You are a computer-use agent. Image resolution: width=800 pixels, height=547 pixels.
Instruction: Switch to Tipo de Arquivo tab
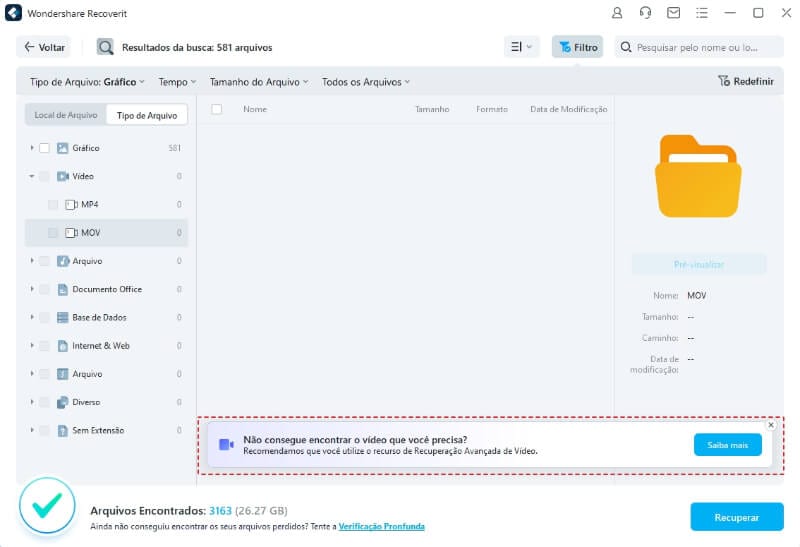tap(147, 115)
